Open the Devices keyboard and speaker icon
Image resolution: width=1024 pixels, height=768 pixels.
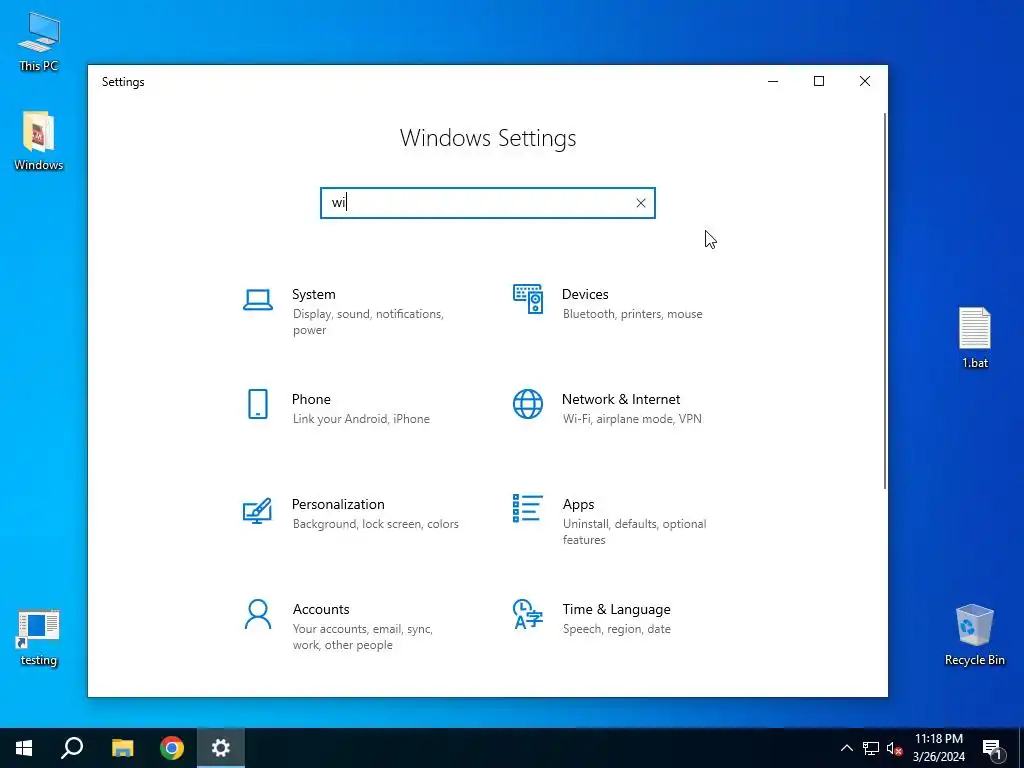pos(528,299)
